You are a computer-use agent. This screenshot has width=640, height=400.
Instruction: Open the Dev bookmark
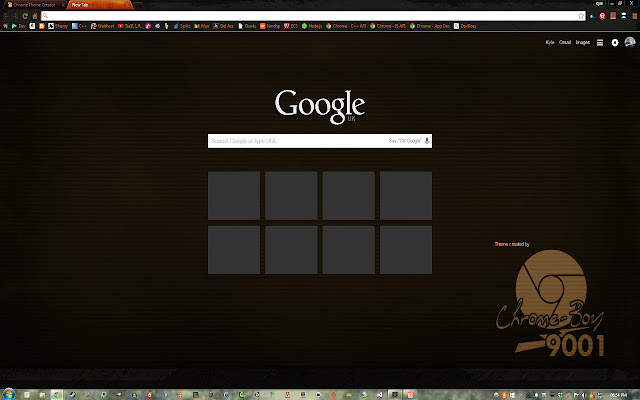[x=18, y=26]
